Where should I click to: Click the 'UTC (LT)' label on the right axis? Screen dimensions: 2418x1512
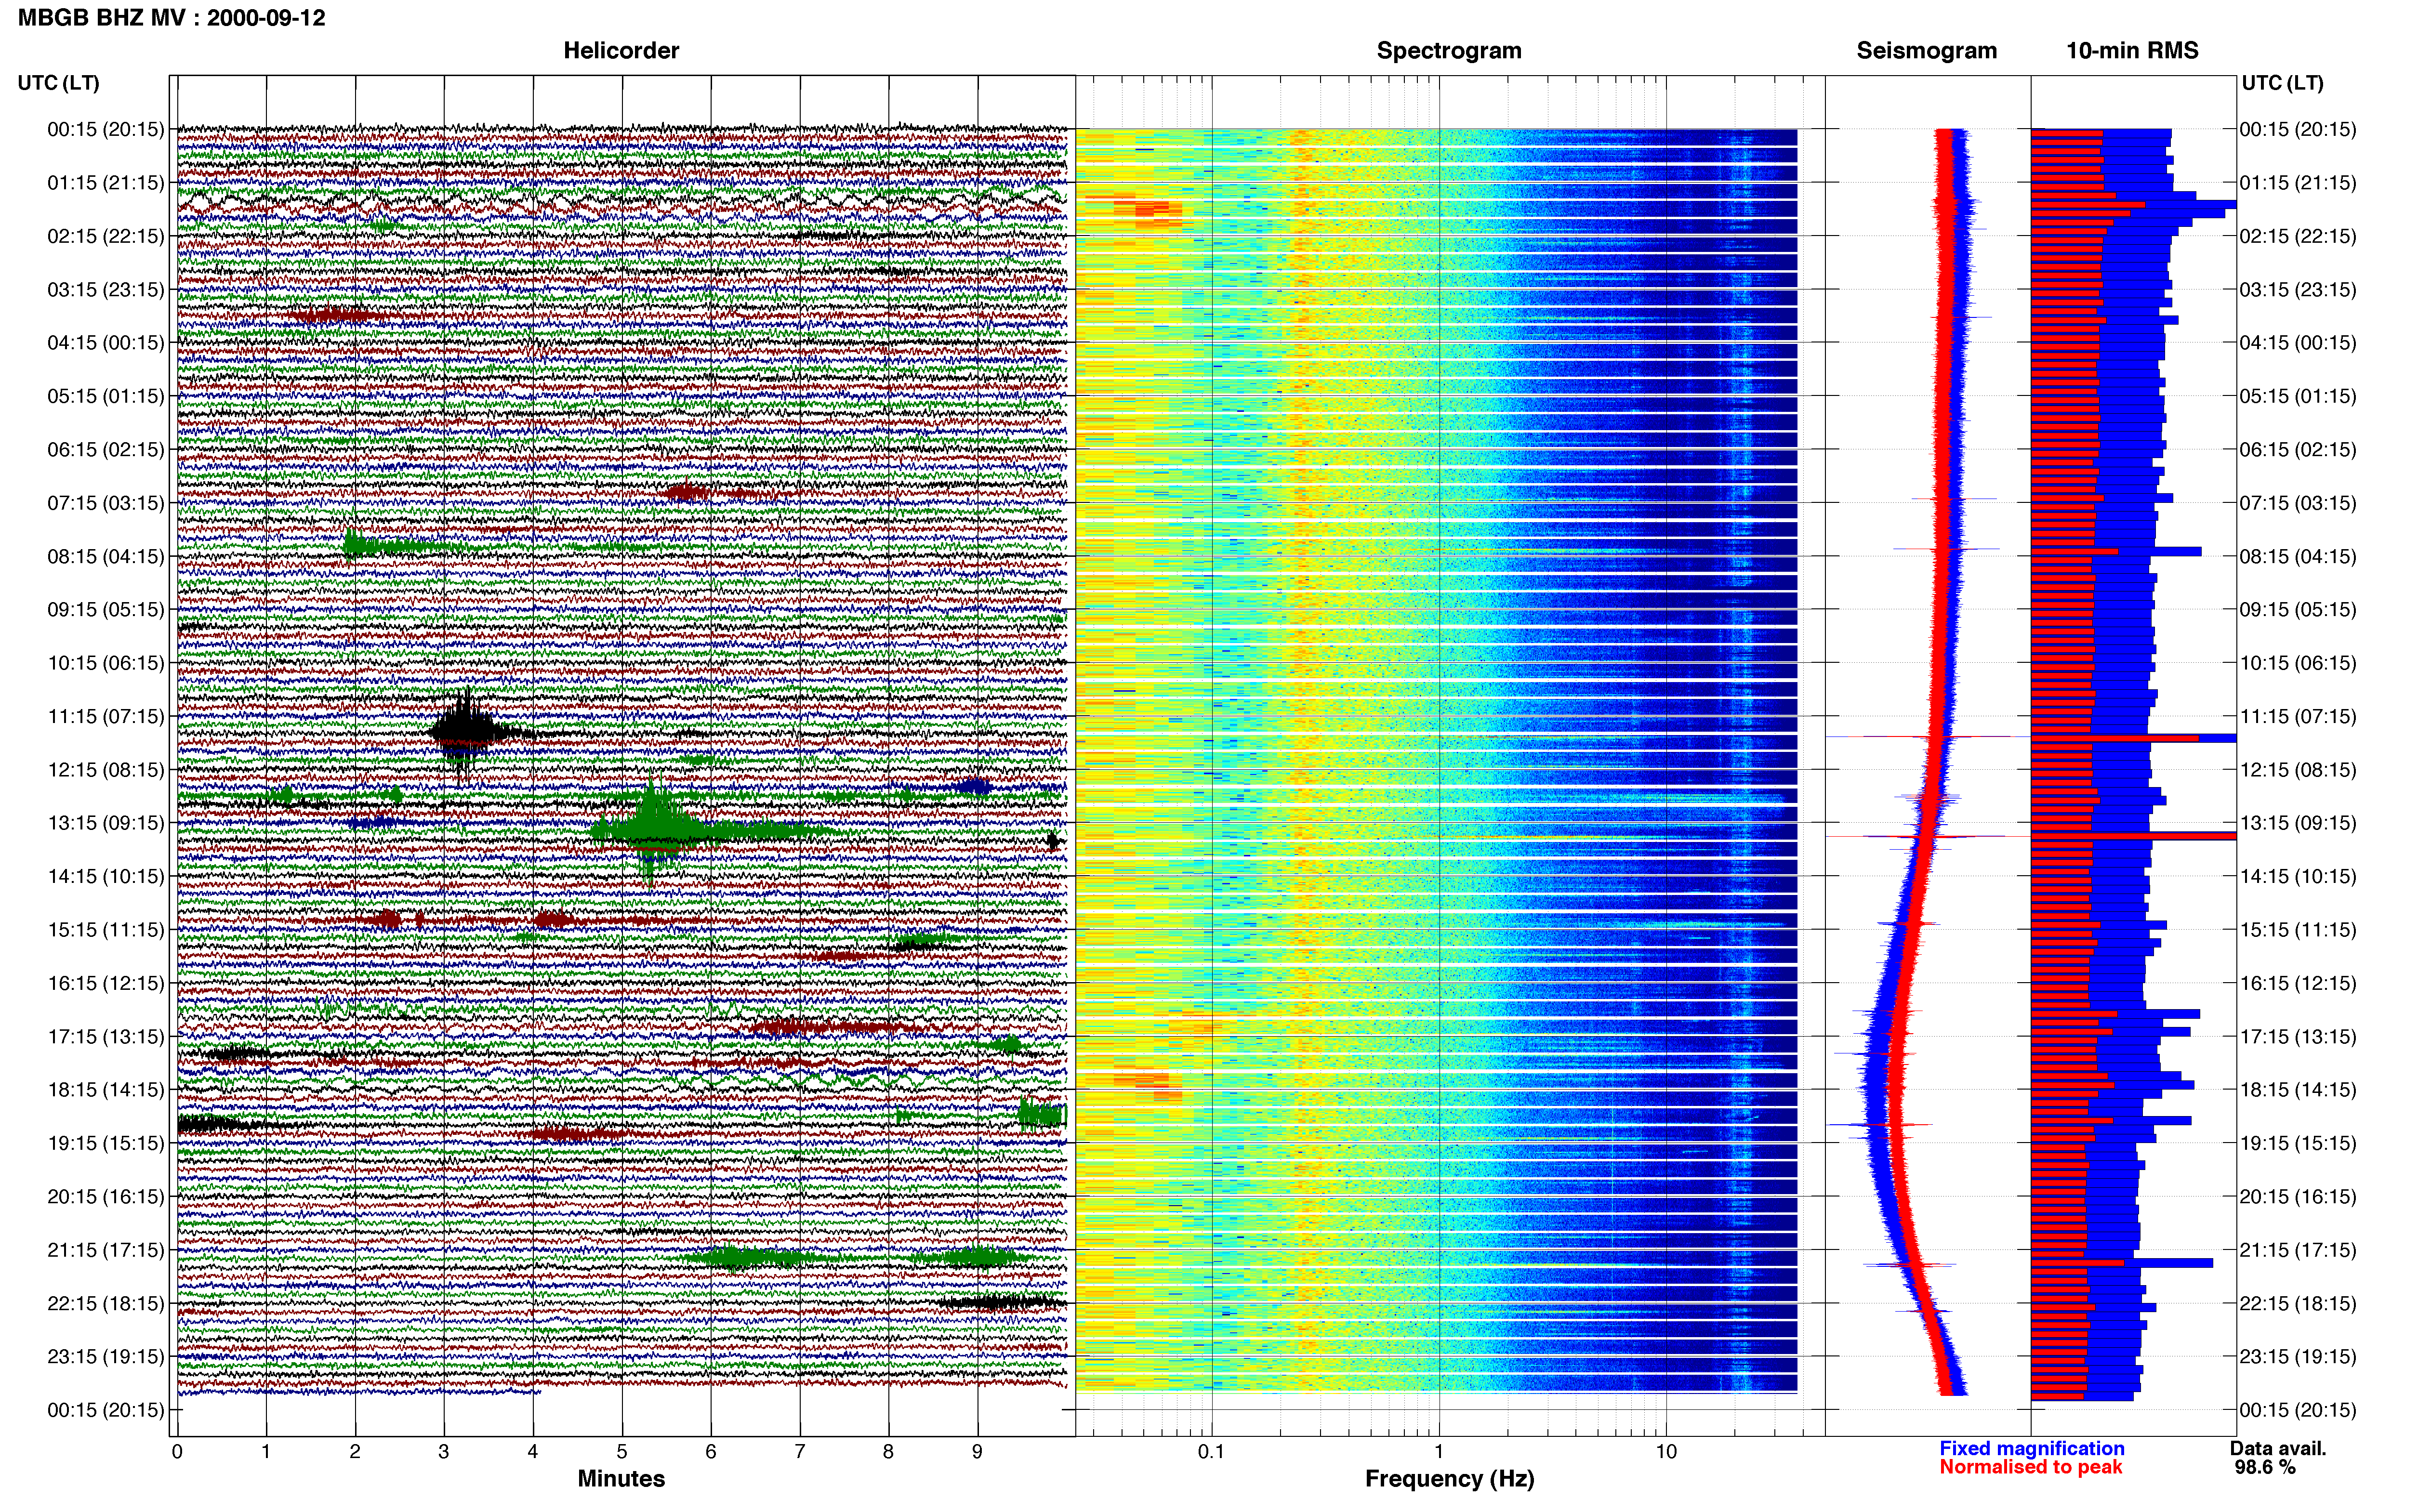point(2282,83)
